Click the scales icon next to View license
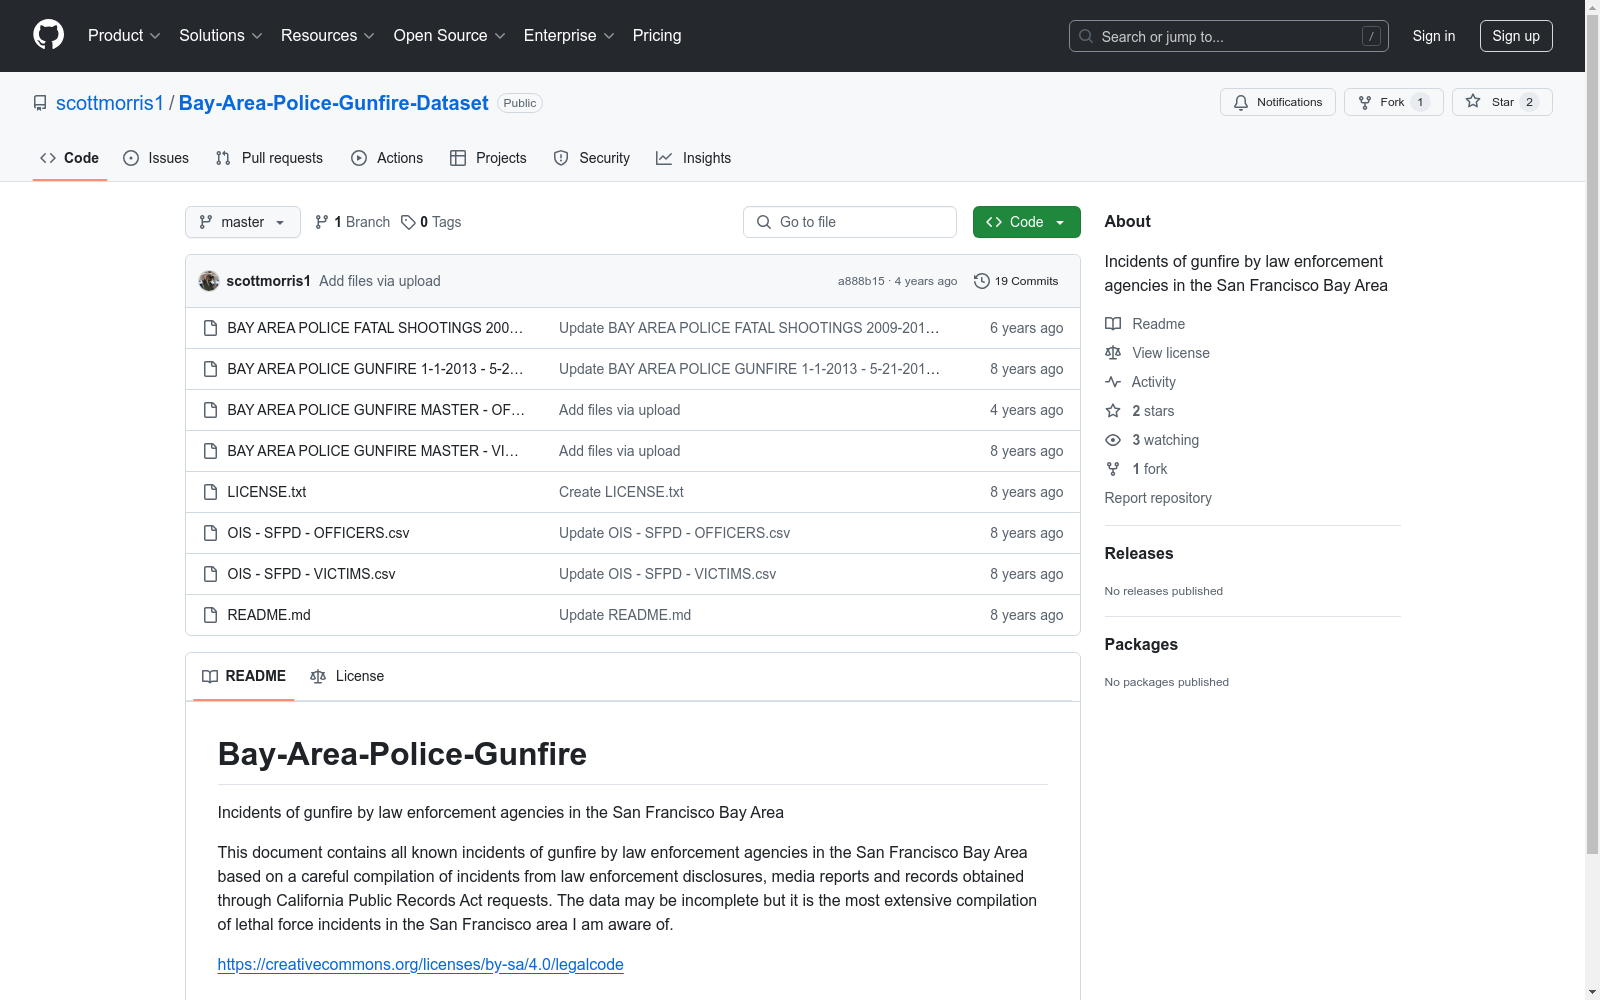Viewport: 1600px width, 1000px height. pos(1113,353)
